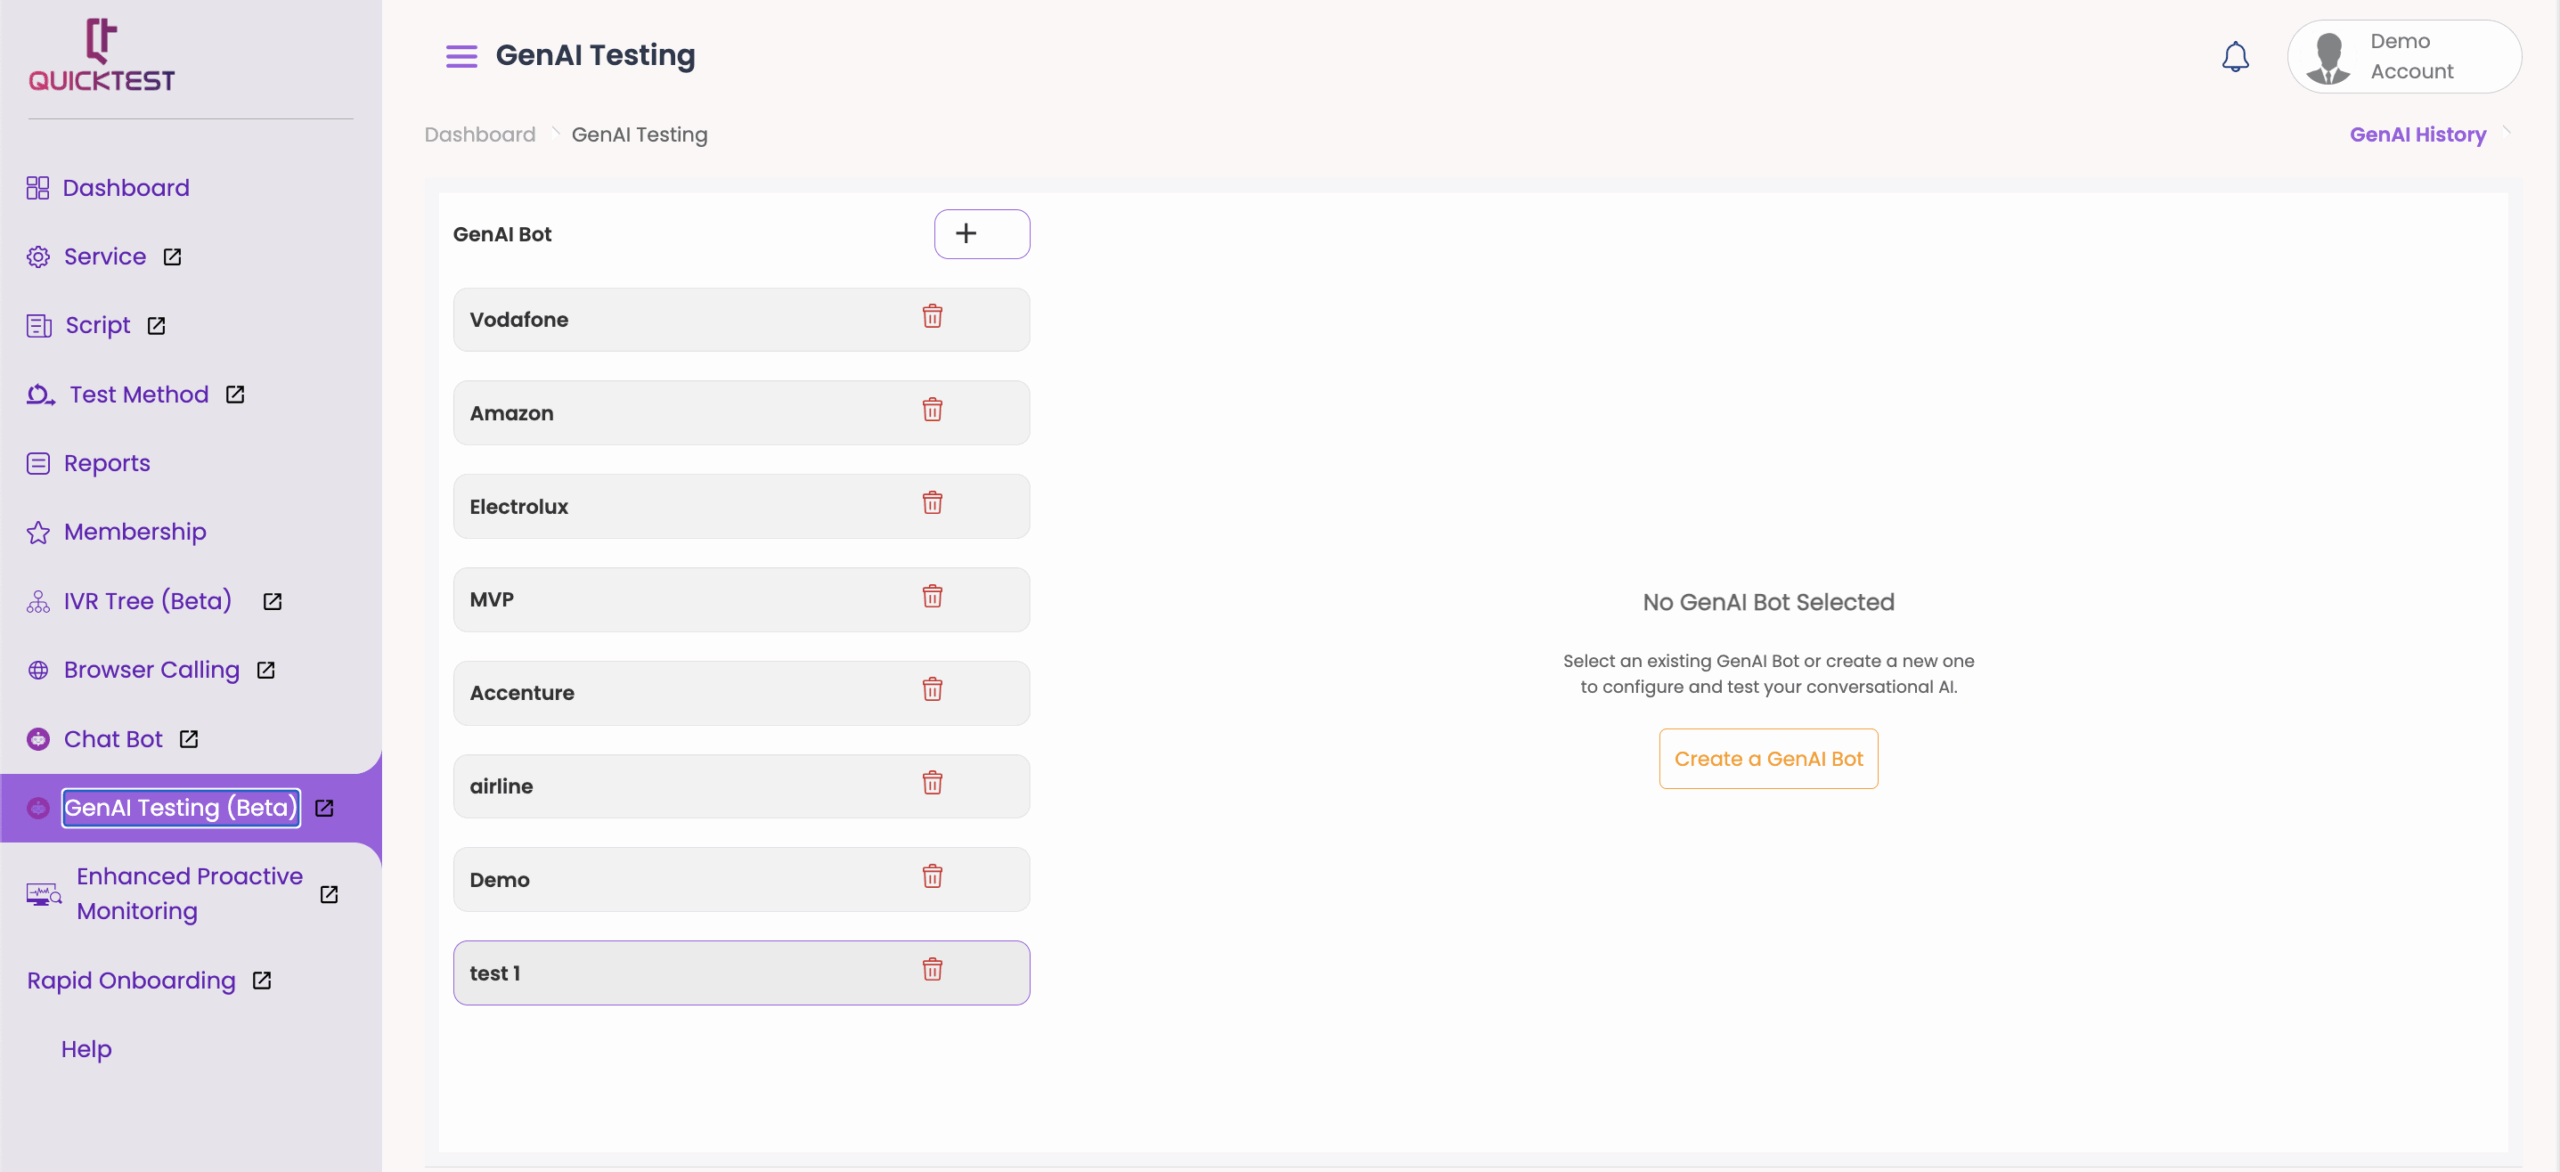This screenshot has height=1172, width=2560.
Task: Go to Reports in the sidebar
Action: point(106,463)
